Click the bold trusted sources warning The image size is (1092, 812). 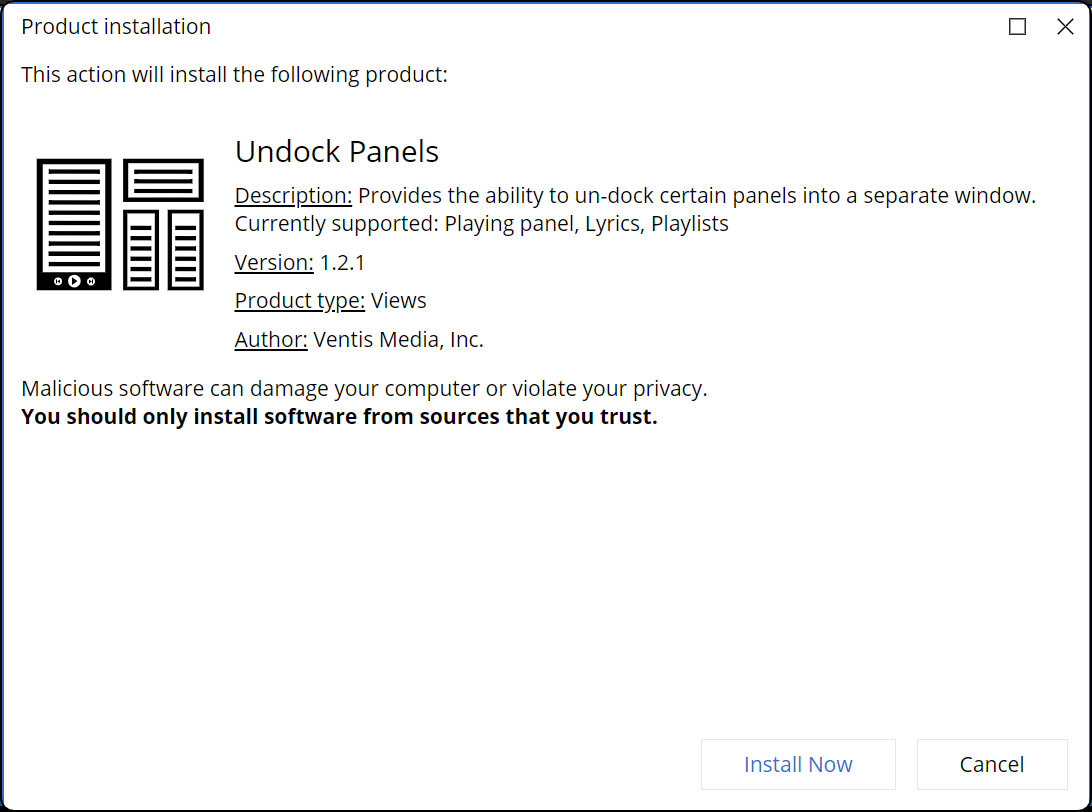(339, 417)
